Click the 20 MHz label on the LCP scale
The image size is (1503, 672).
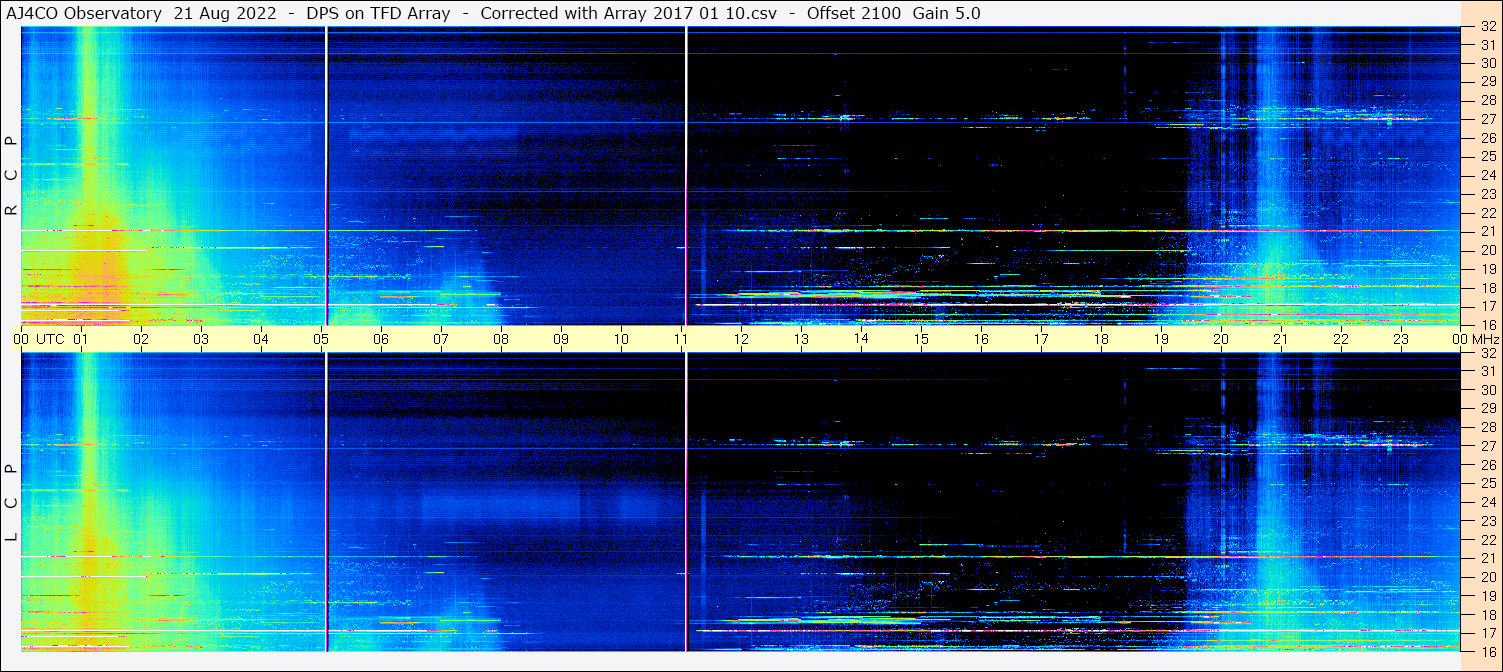pos(1487,577)
